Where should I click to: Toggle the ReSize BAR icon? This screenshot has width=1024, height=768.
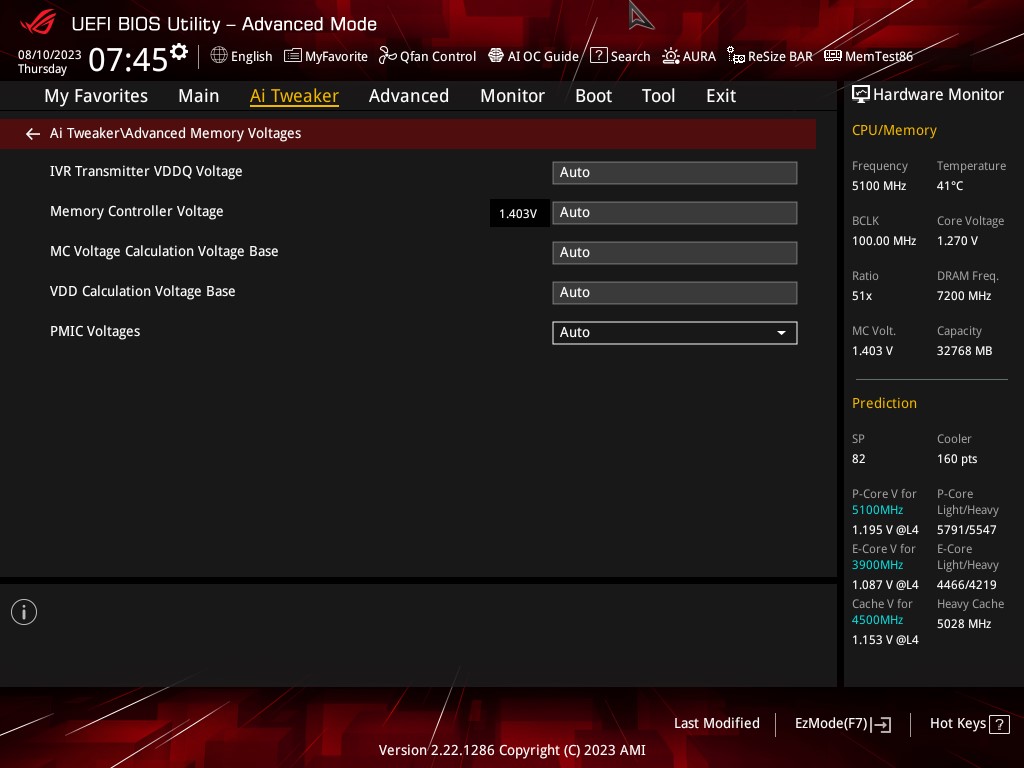tap(736, 56)
